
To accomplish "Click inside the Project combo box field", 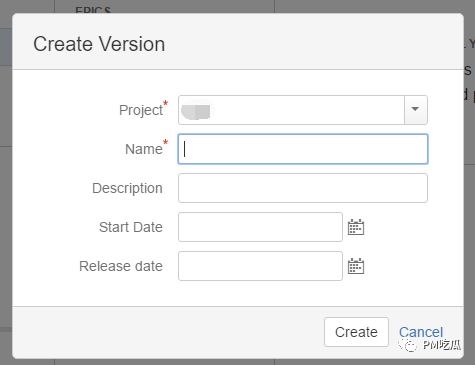I will (303, 110).
